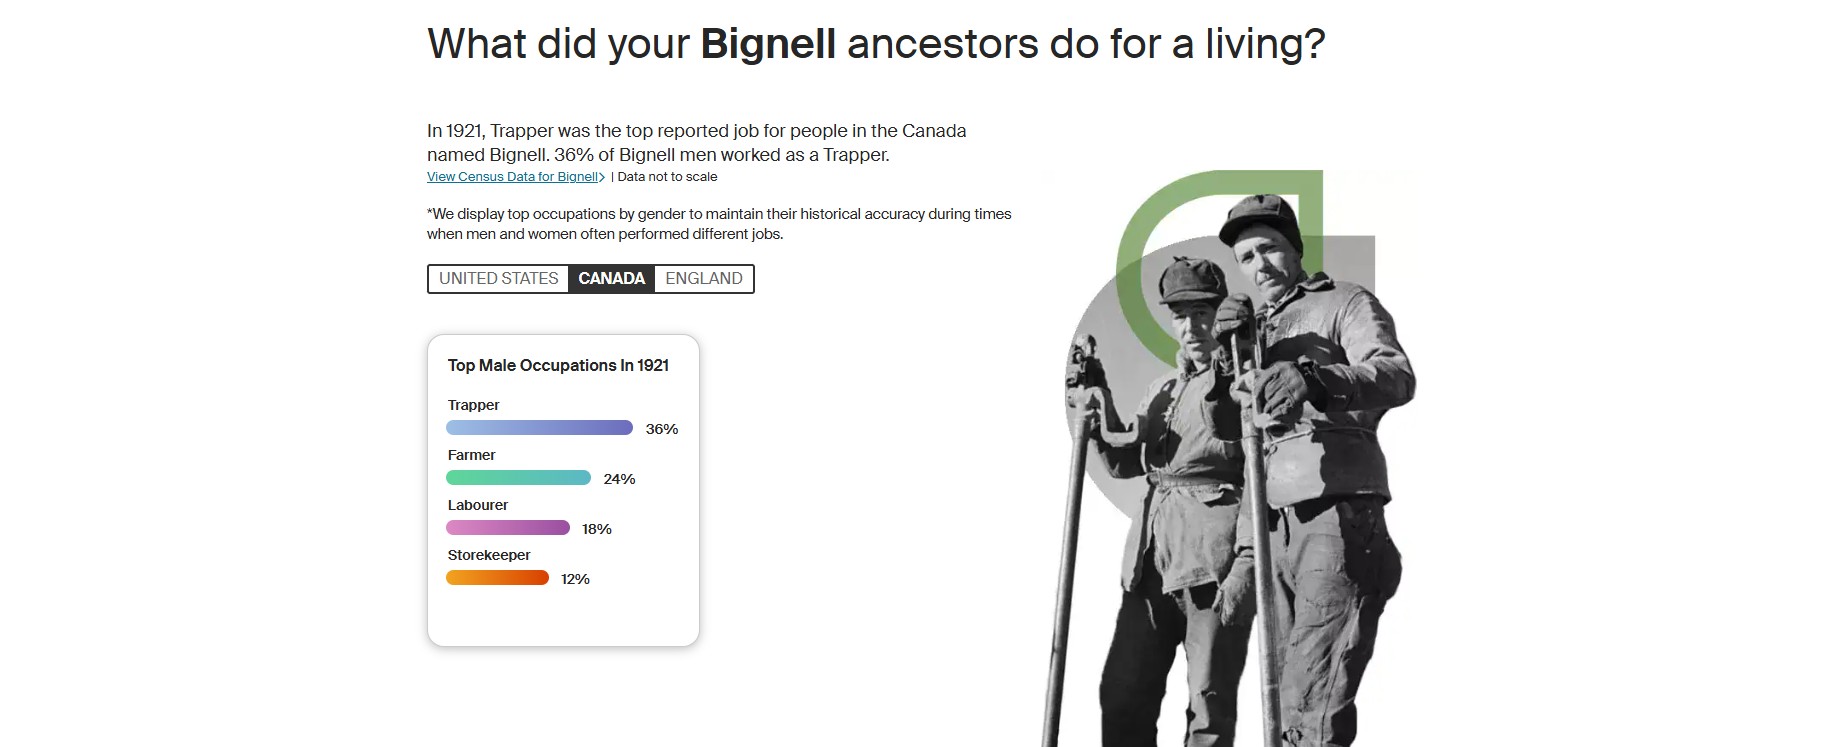
Task: Click the 24% Farmer percentage label
Action: point(618,479)
